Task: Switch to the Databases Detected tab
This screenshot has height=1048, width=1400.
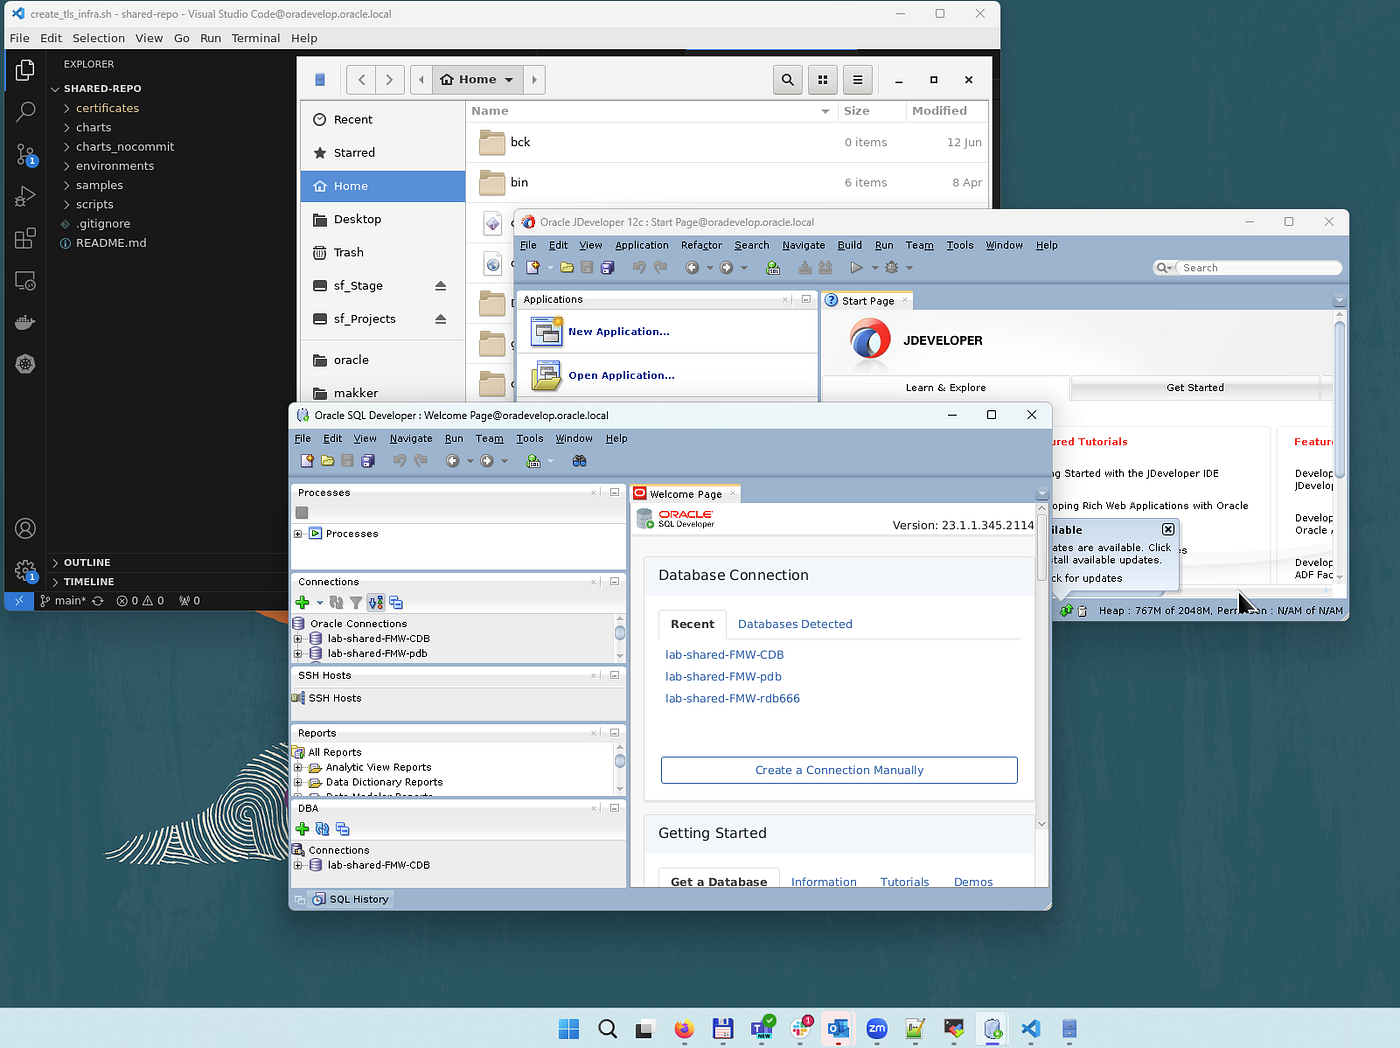Action: [795, 624]
